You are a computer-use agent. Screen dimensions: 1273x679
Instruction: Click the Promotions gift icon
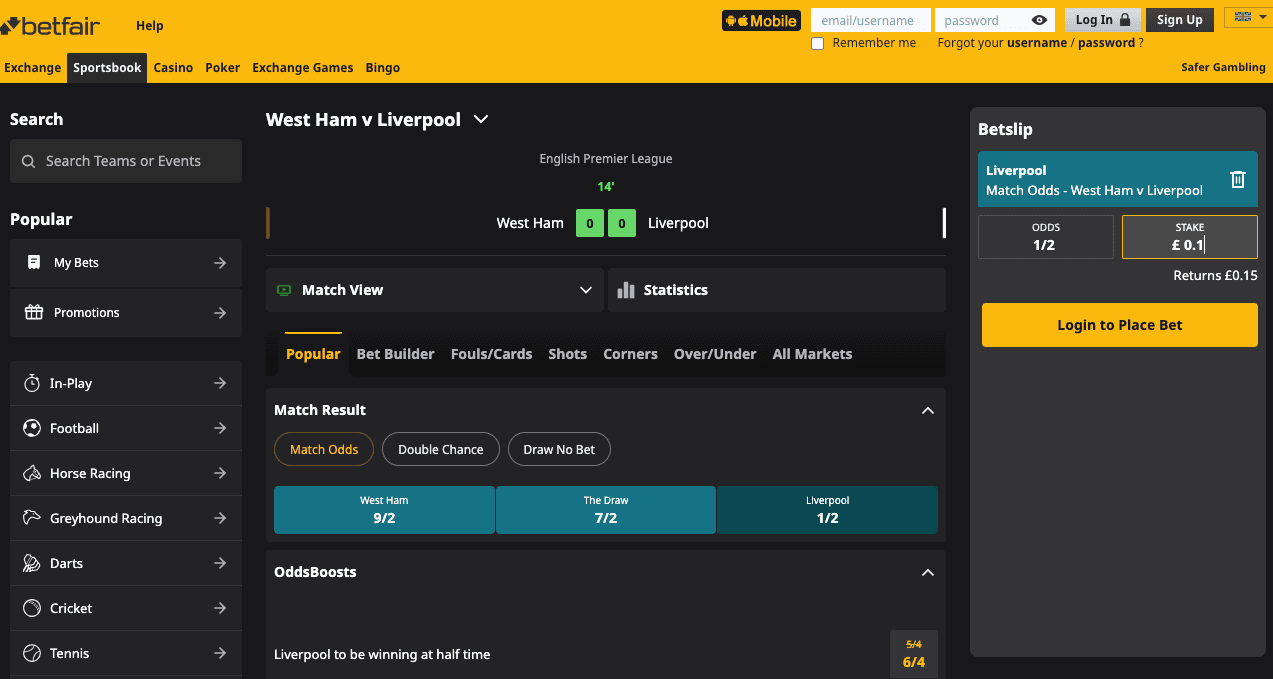[x=34, y=312]
